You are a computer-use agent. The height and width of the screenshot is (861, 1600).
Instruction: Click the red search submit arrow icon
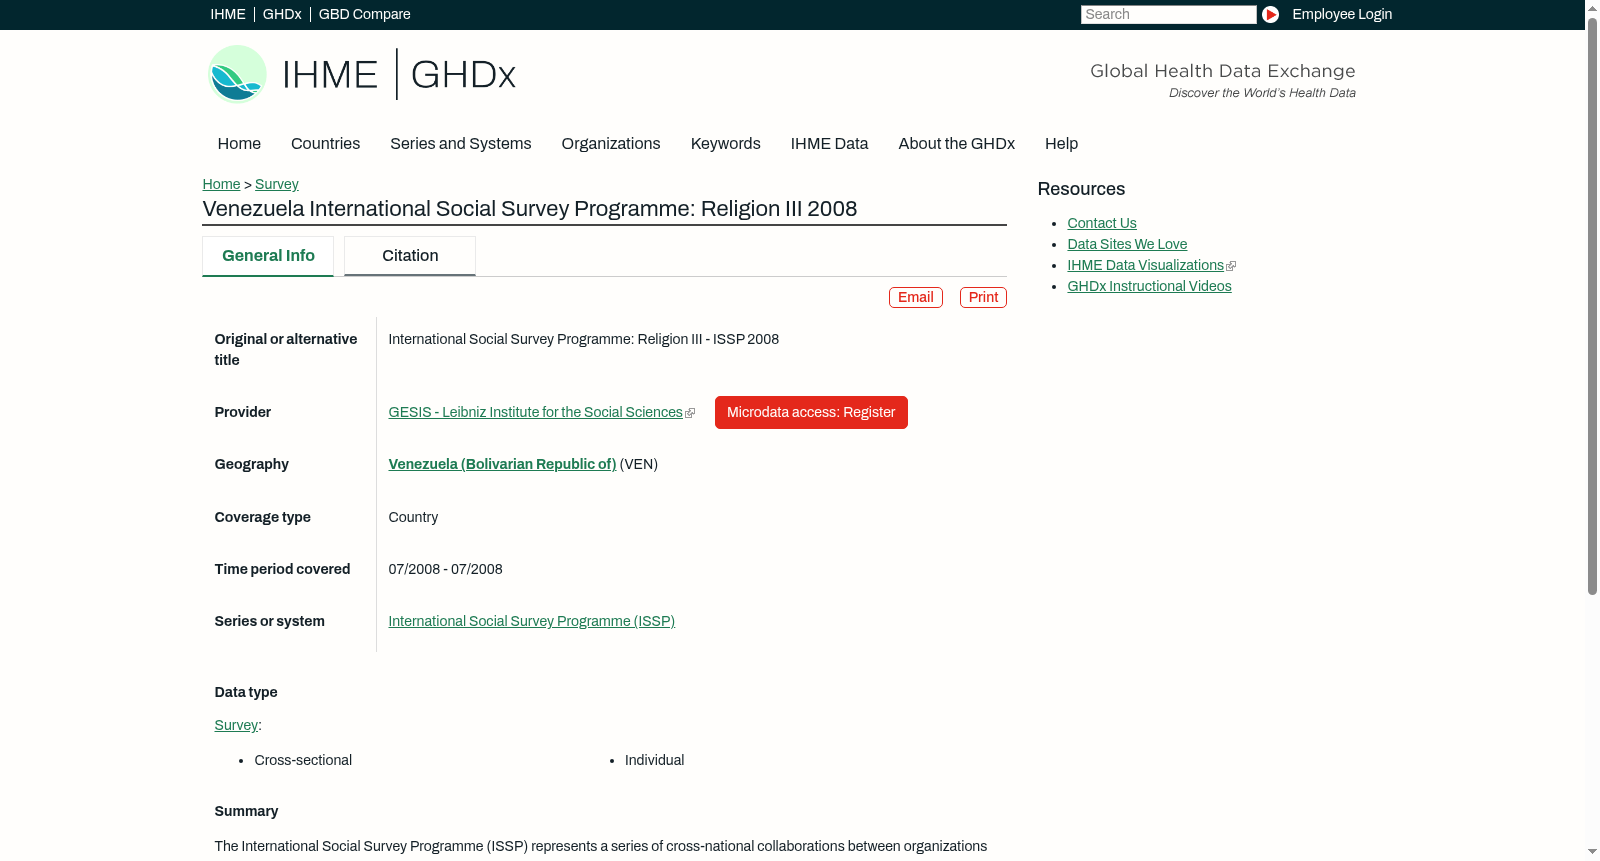tap(1270, 14)
